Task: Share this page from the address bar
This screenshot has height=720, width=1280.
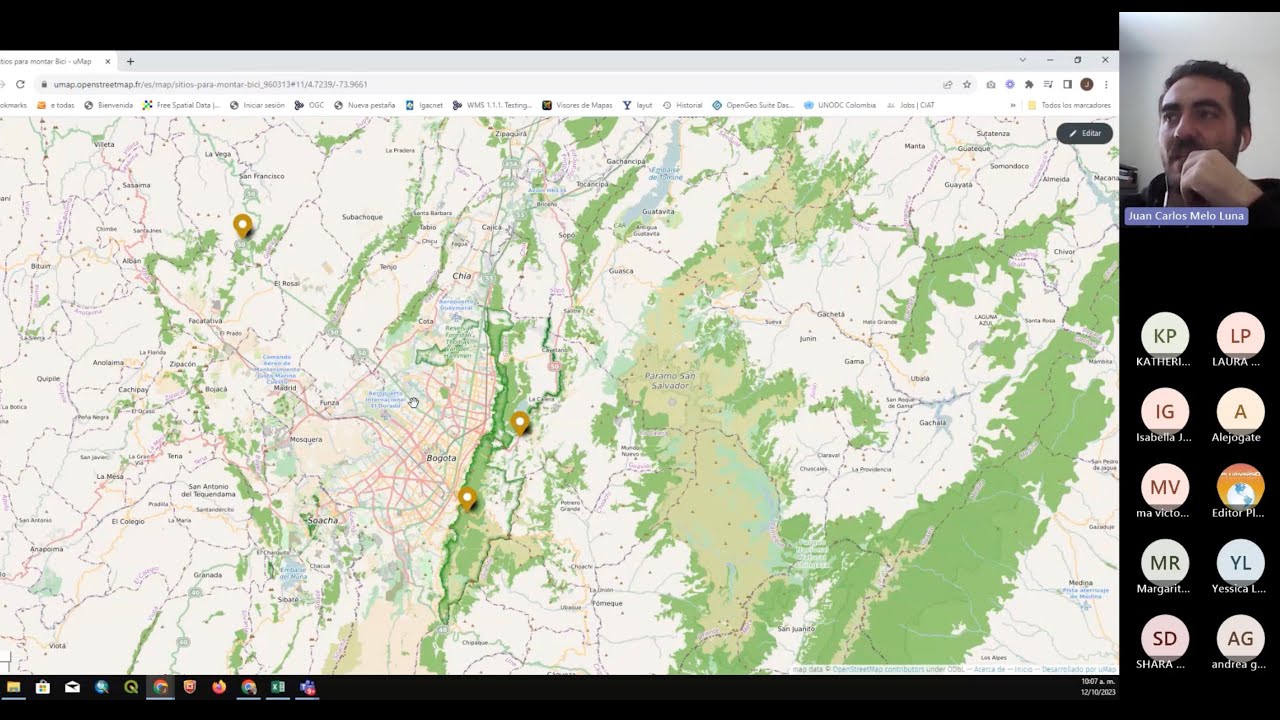Action: (947, 85)
